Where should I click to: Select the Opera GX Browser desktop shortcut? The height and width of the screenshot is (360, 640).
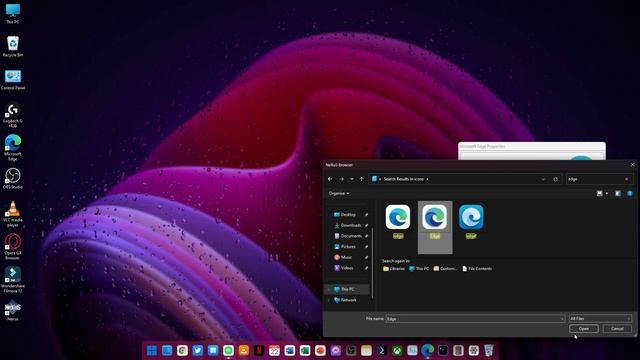[13, 247]
